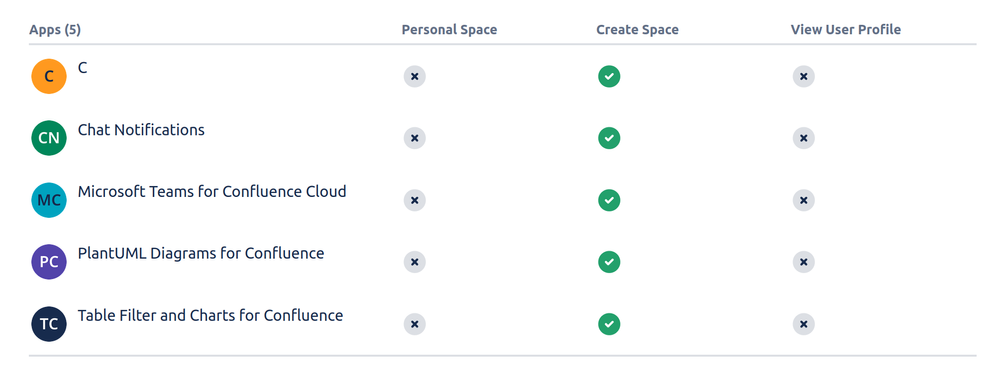
Task: Click the green CN avatar icon
Action: pyautogui.click(x=49, y=138)
